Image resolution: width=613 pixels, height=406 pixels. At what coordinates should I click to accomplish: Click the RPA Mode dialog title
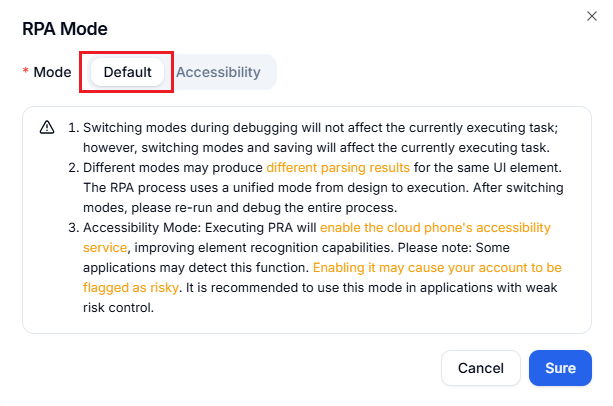click(x=65, y=30)
